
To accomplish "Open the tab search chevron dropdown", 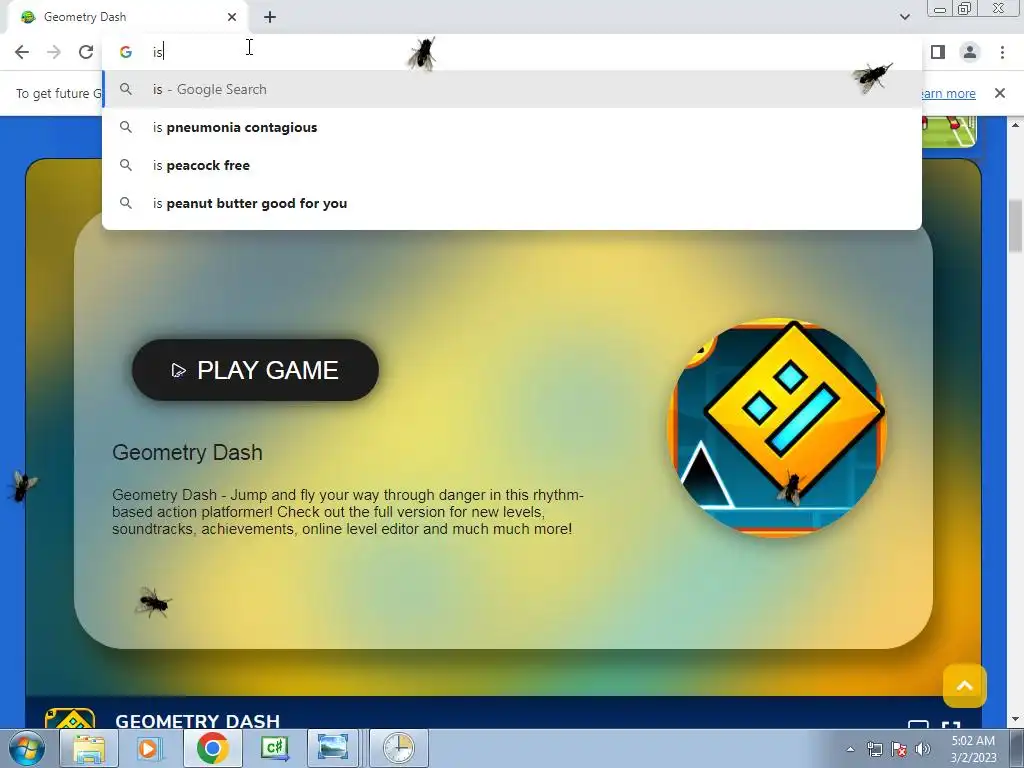I will coord(904,17).
